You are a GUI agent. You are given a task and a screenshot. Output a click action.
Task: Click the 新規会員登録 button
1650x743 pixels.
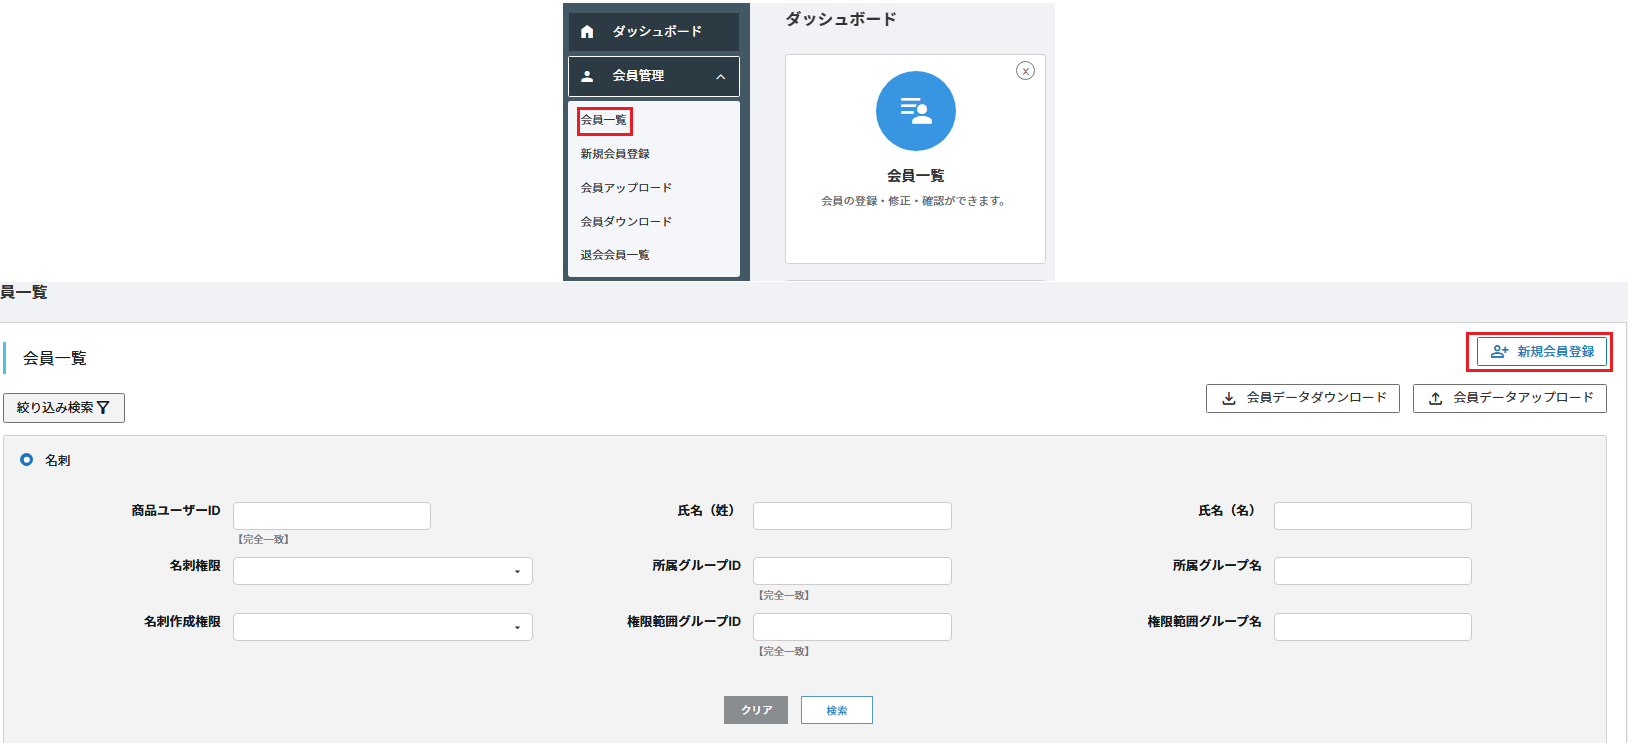1542,352
